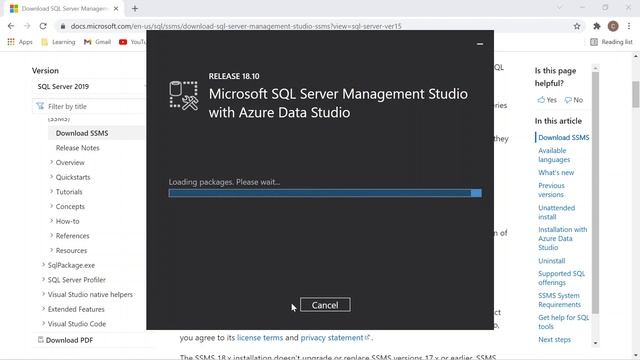Open the Gmail bookmark
The width and height of the screenshot is (640, 360).
pyautogui.click(x=97, y=42)
